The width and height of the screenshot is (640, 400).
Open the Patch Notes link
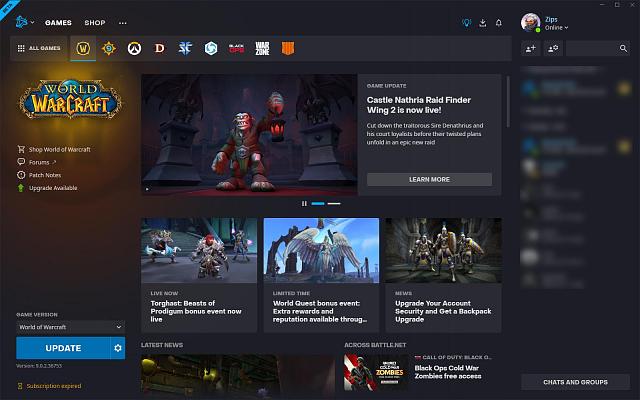[x=39, y=175]
